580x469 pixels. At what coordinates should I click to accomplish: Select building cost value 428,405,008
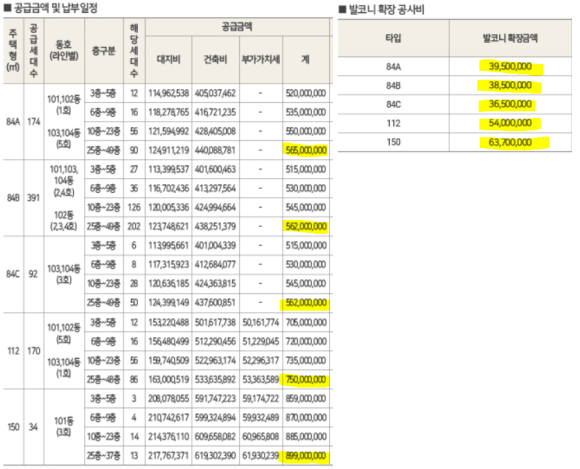pos(215,131)
